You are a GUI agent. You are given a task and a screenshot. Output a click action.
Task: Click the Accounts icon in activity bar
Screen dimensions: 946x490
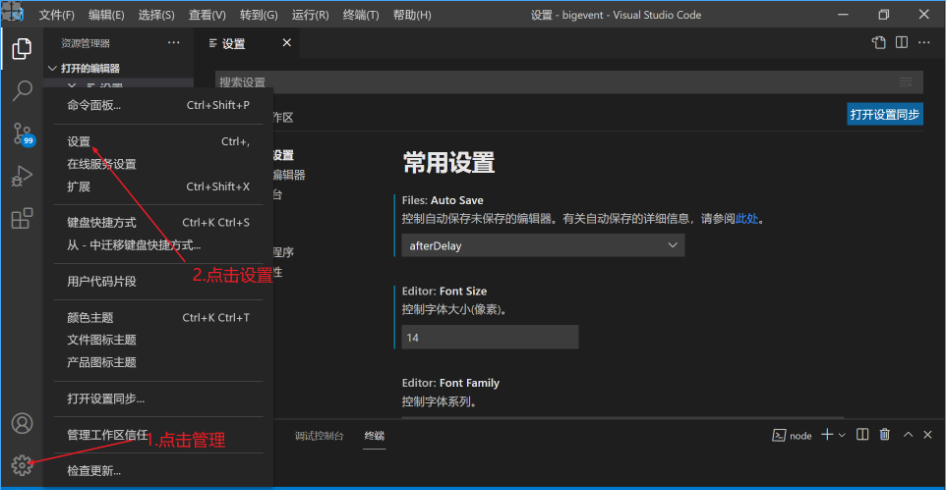pyautogui.click(x=22, y=423)
